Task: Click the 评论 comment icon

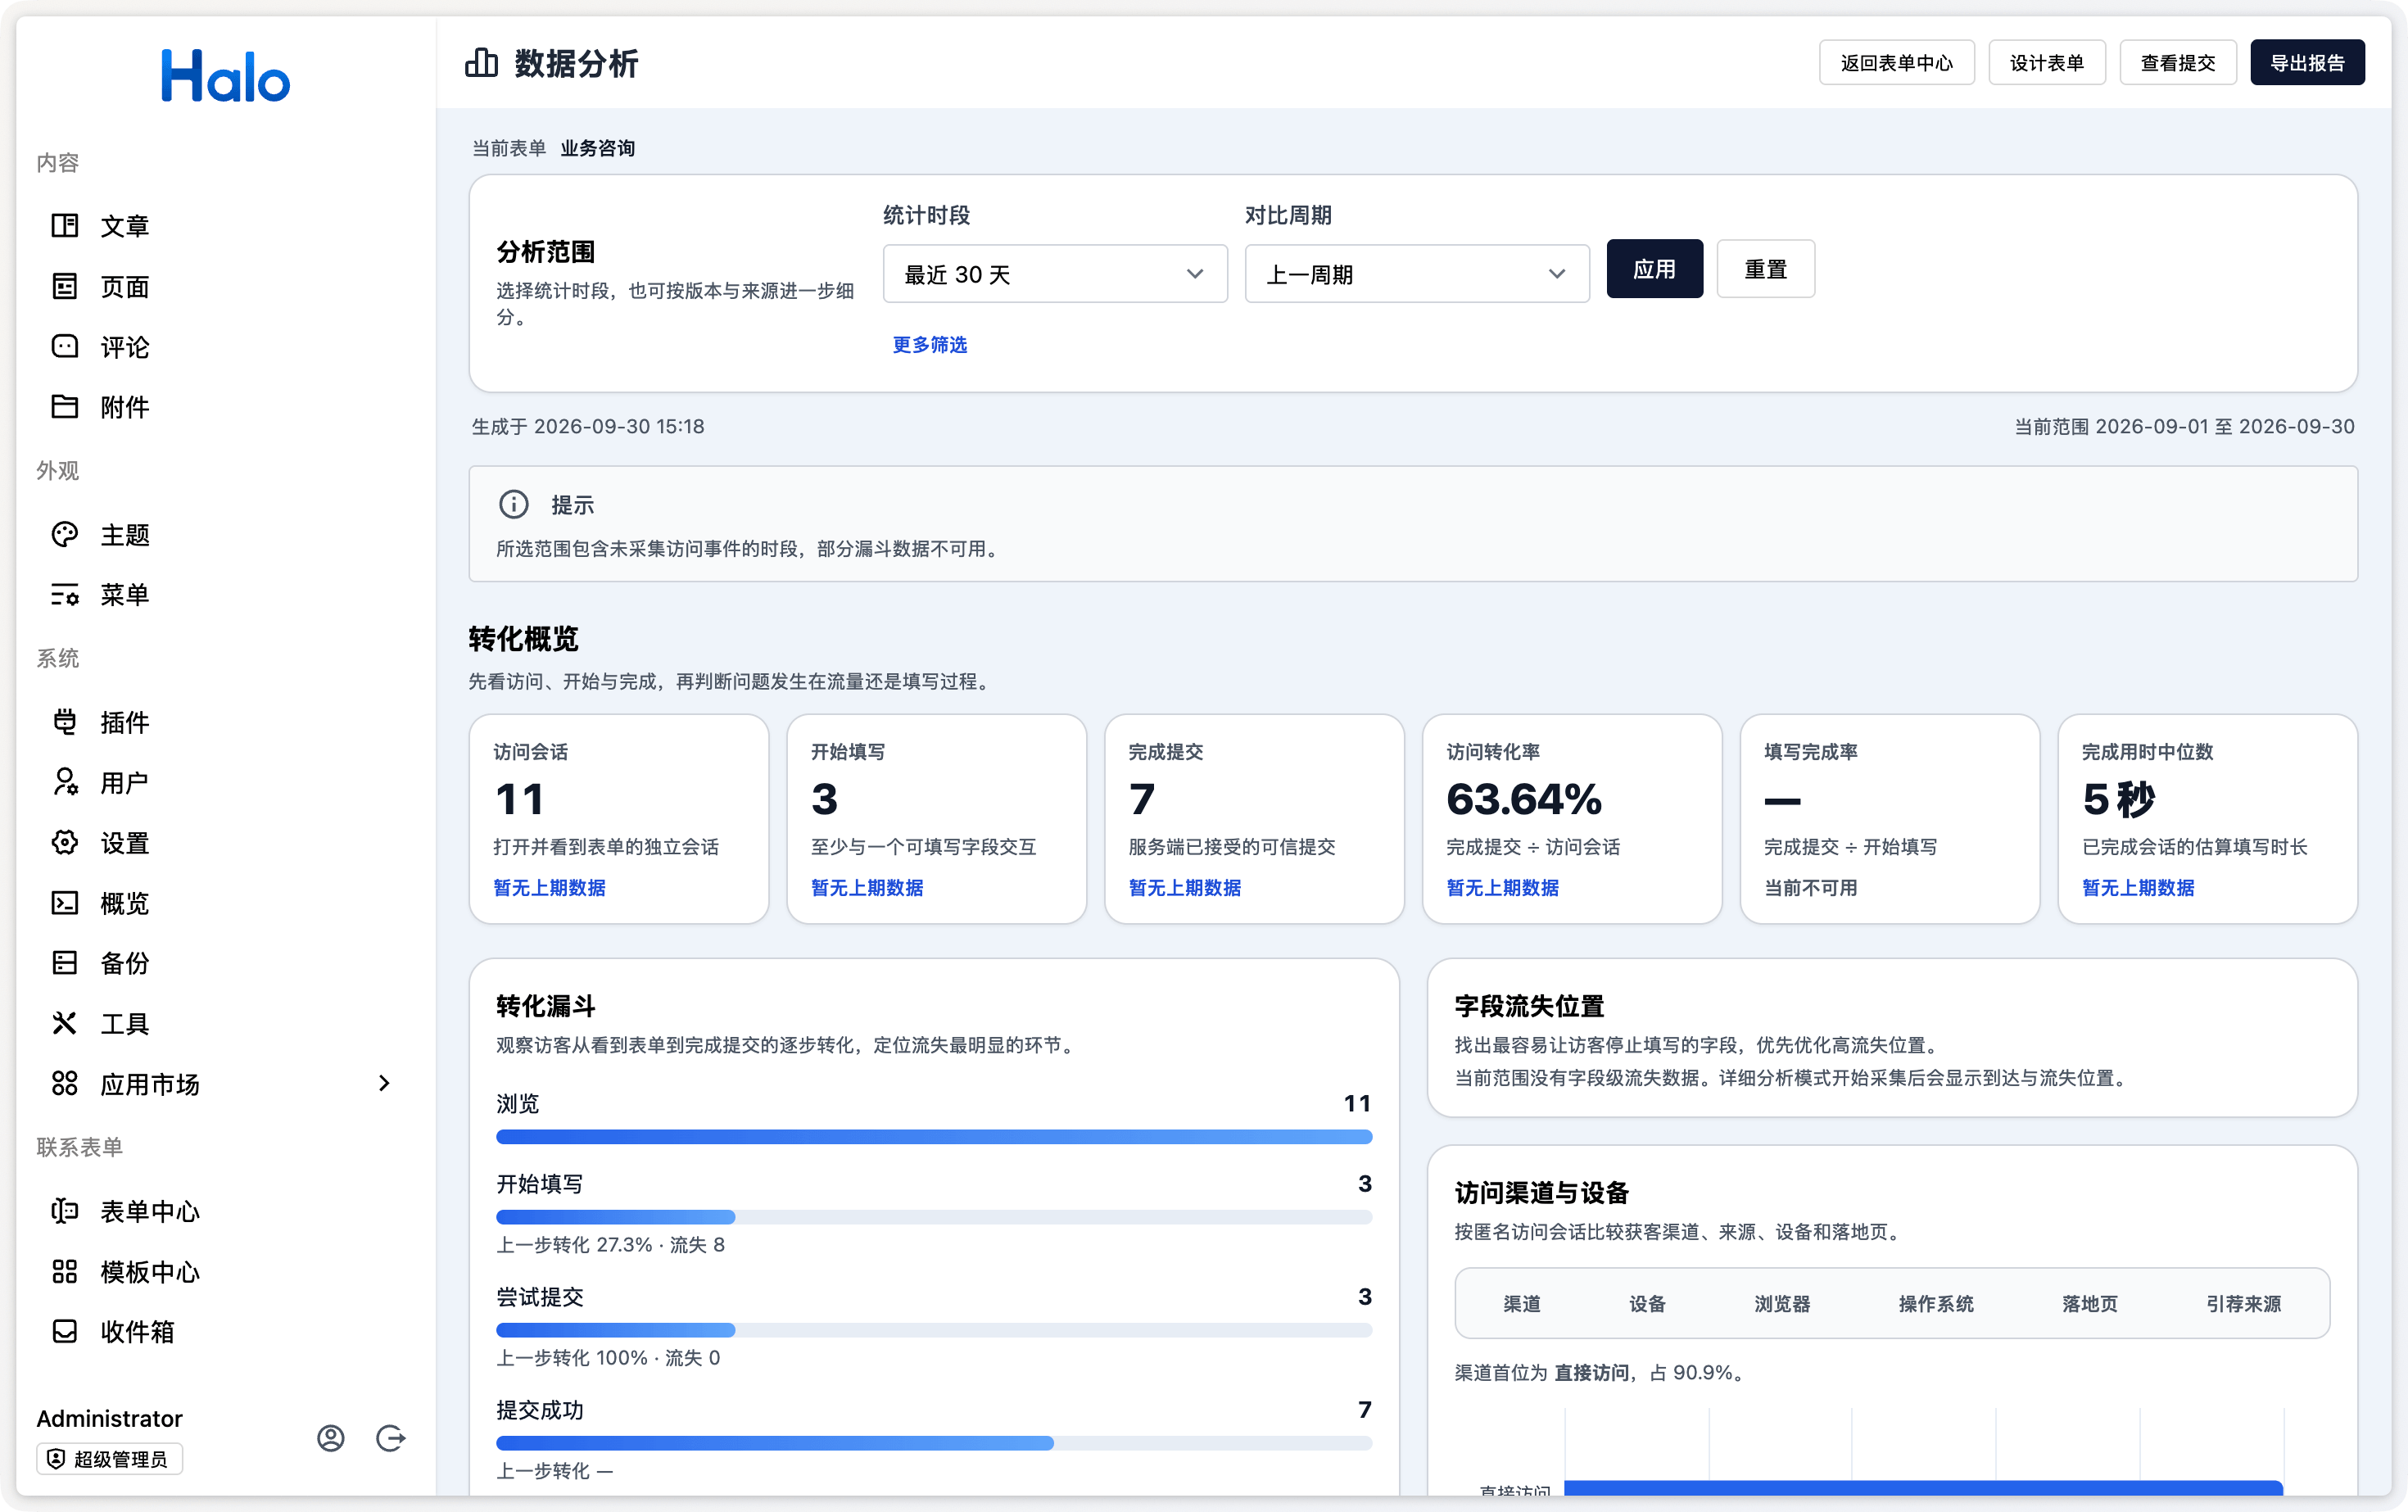Action: (65, 347)
